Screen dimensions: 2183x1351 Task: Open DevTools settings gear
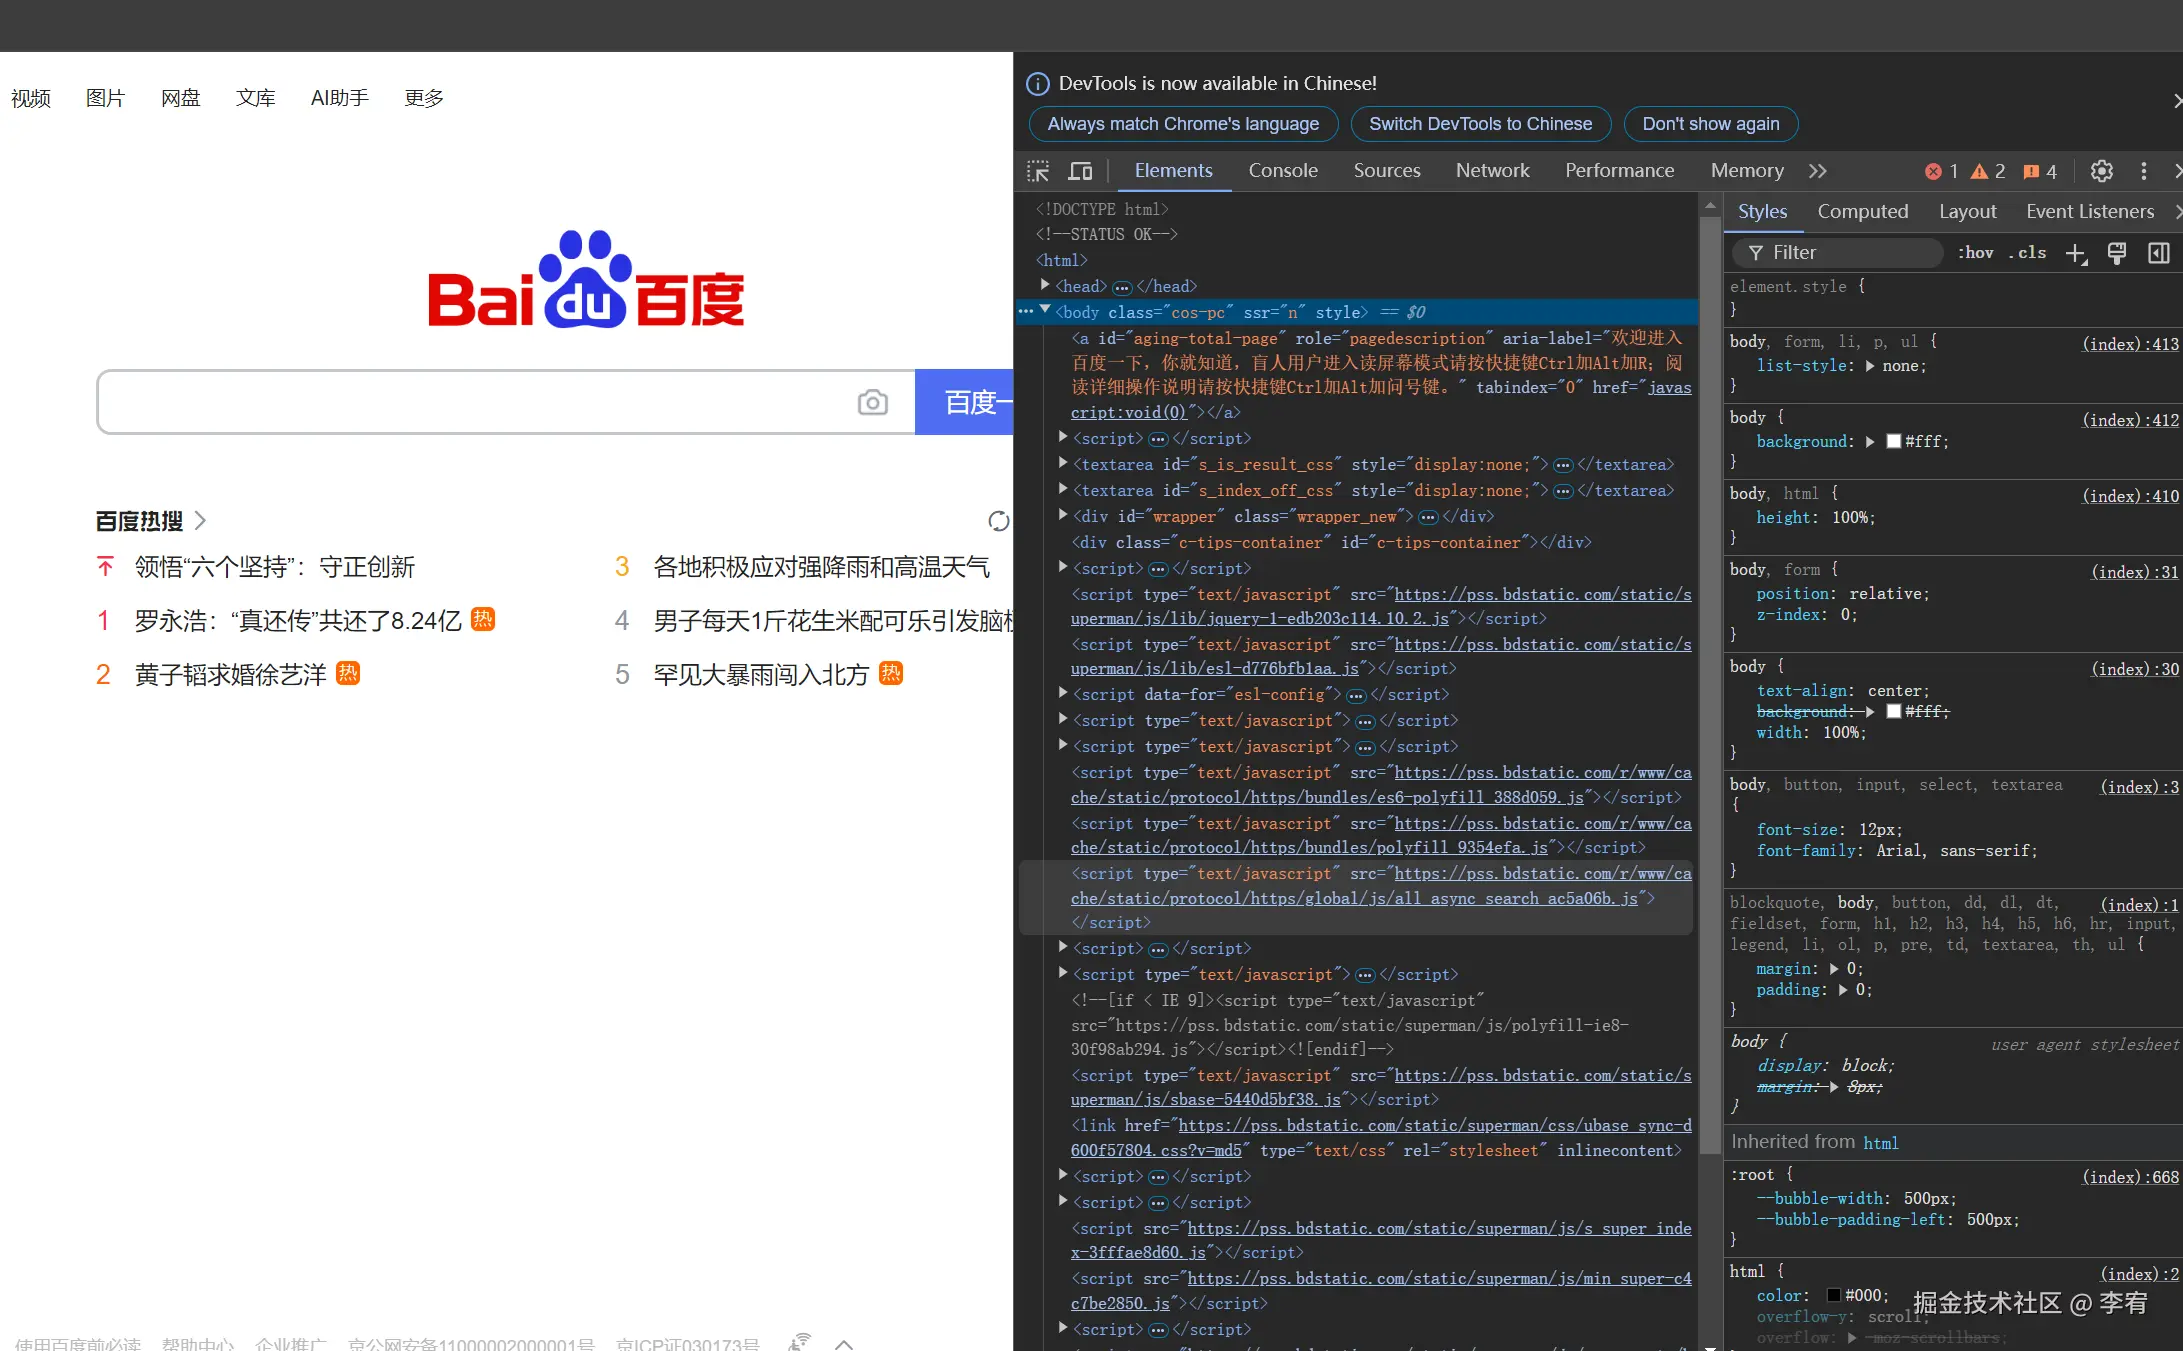(2102, 171)
